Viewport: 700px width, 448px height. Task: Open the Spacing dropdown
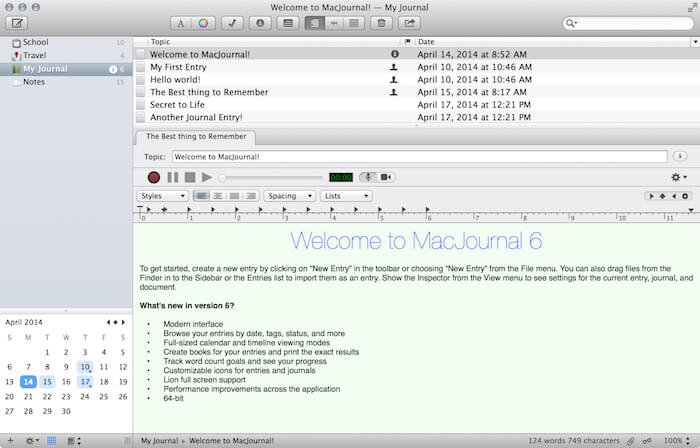pos(290,196)
